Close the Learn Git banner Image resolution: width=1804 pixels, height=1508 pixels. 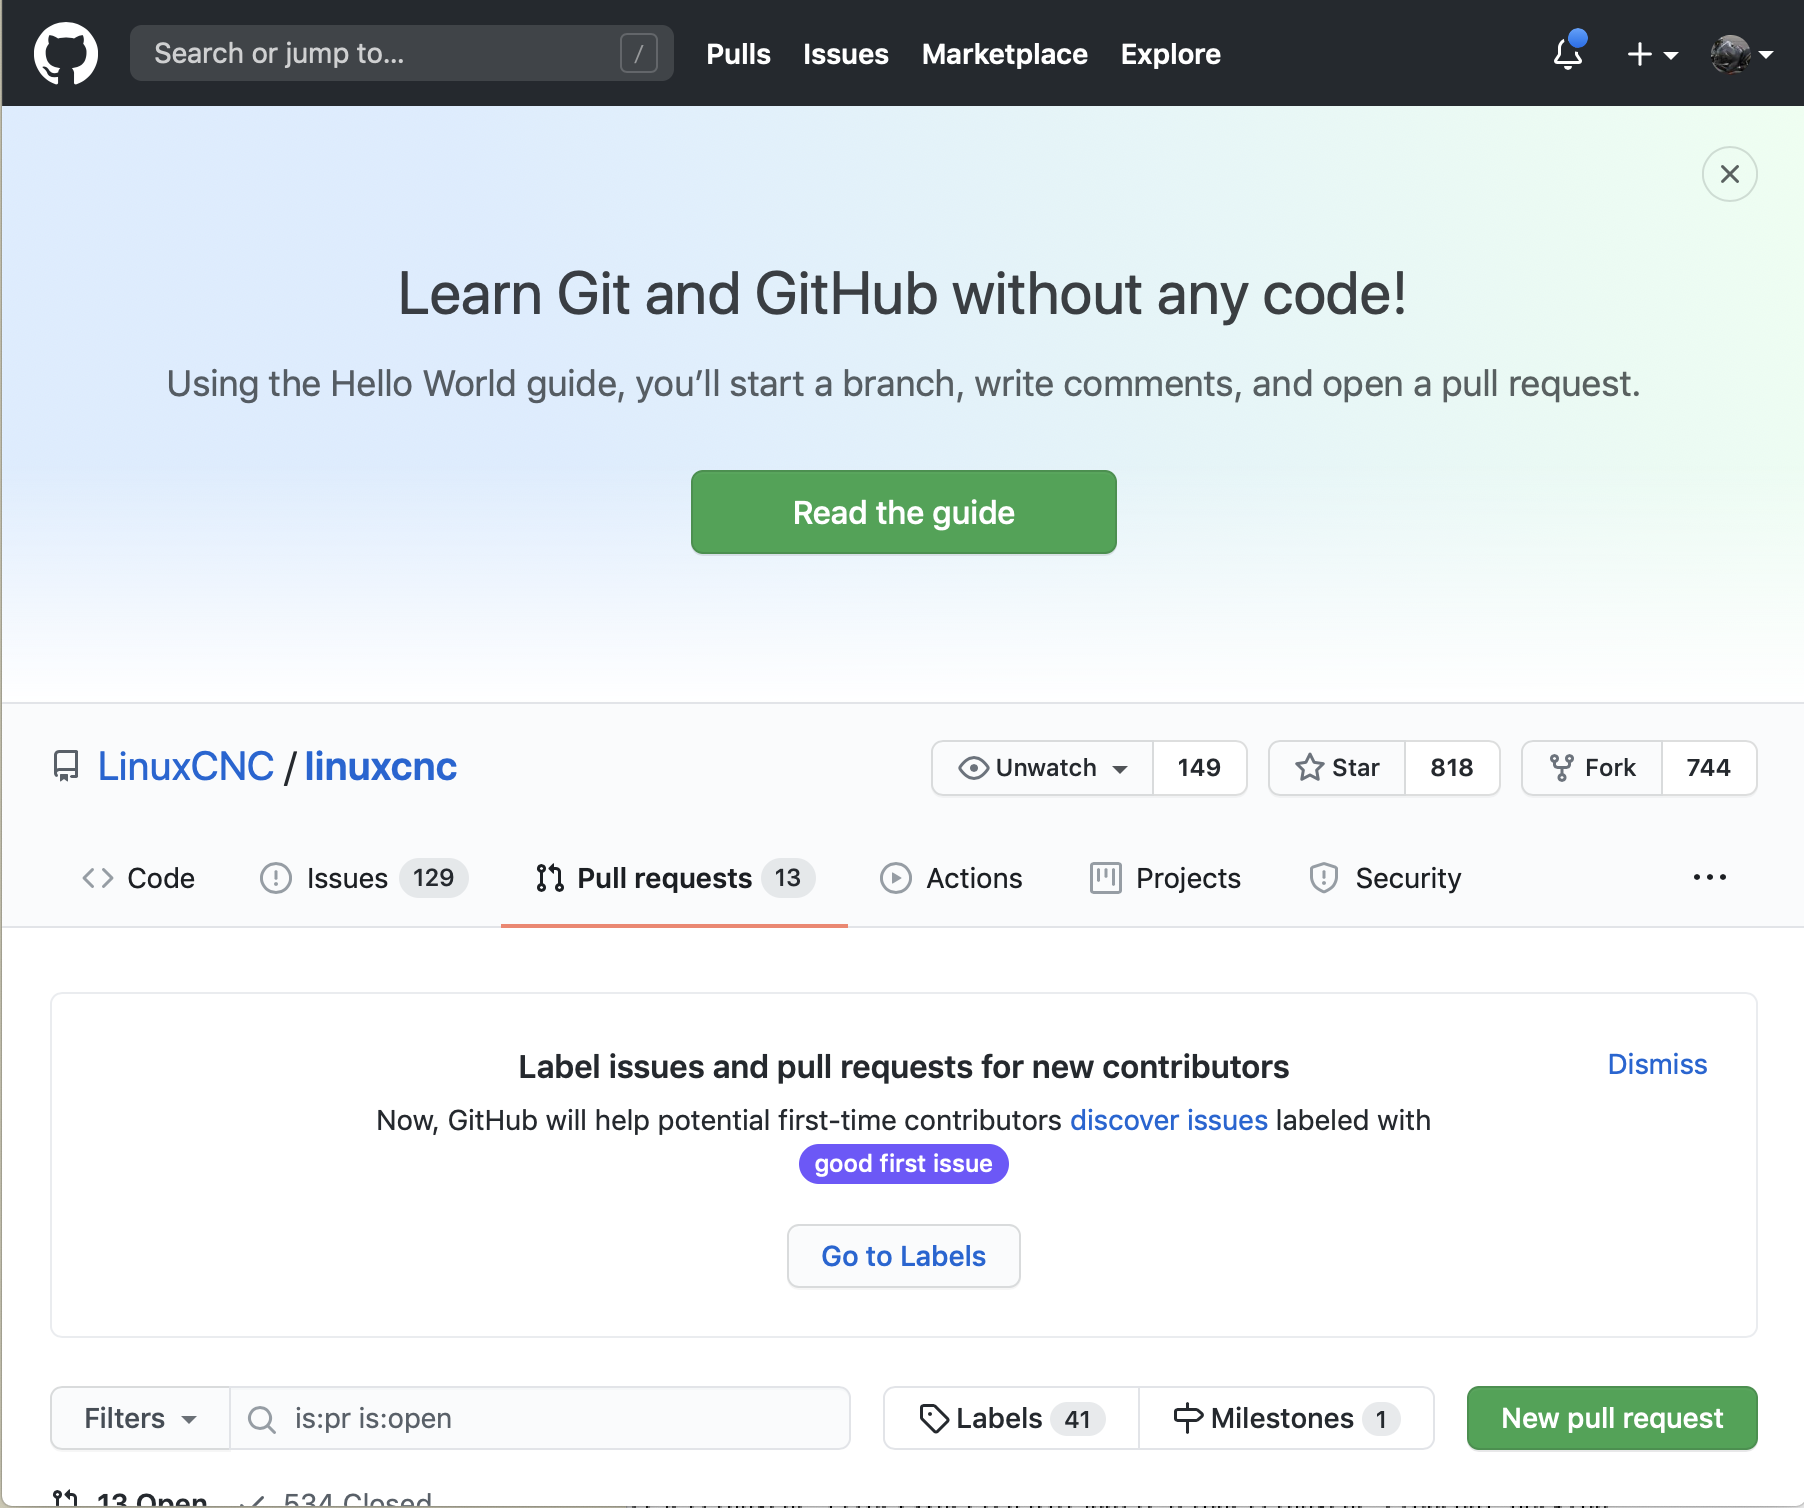[x=1729, y=174]
